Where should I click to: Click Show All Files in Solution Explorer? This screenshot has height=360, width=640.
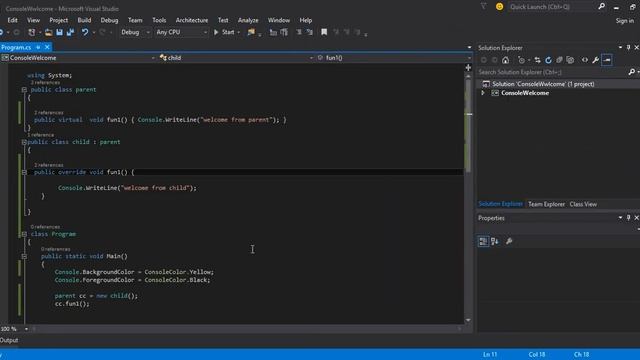coord(570,60)
